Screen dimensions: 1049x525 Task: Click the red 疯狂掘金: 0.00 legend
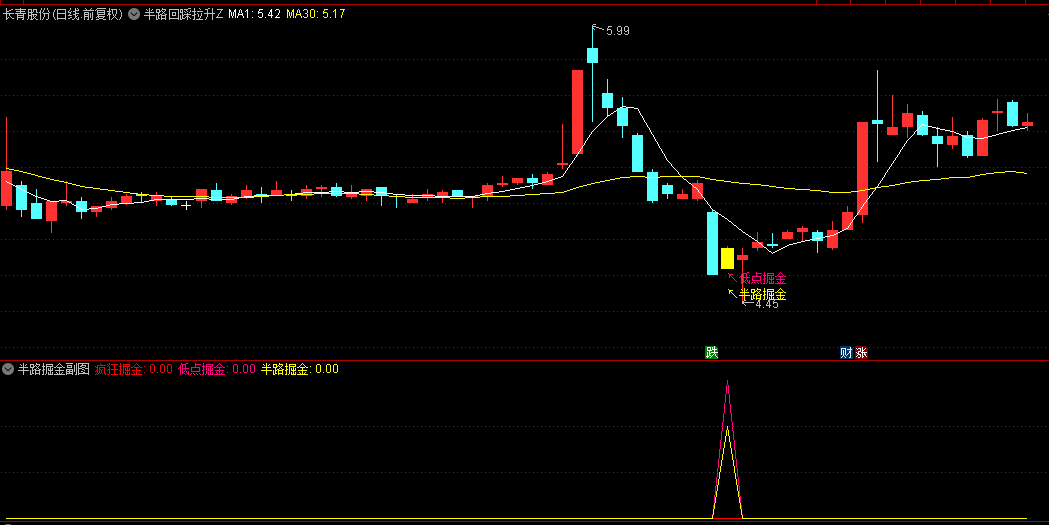tap(133, 369)
